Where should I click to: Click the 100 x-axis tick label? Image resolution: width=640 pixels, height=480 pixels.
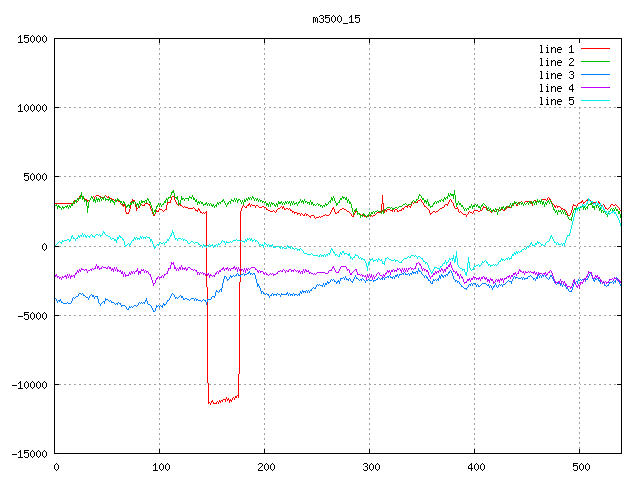pos(159,467)
